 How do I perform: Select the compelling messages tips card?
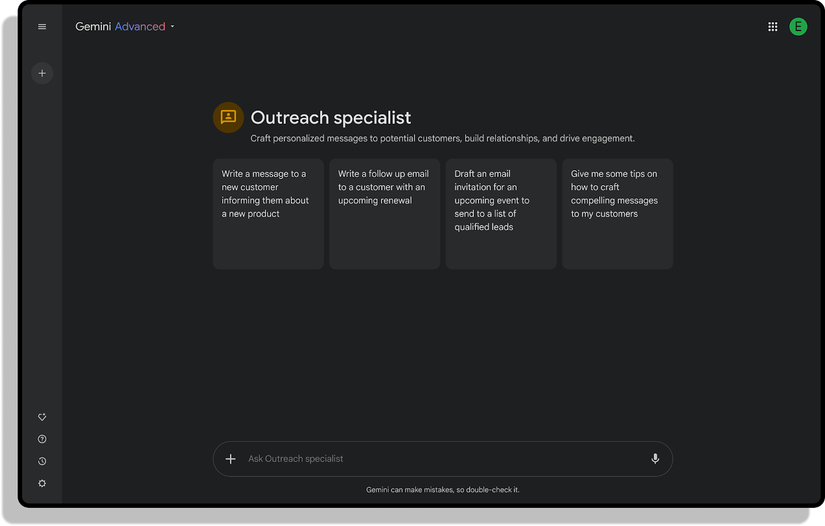coord(617,214)
